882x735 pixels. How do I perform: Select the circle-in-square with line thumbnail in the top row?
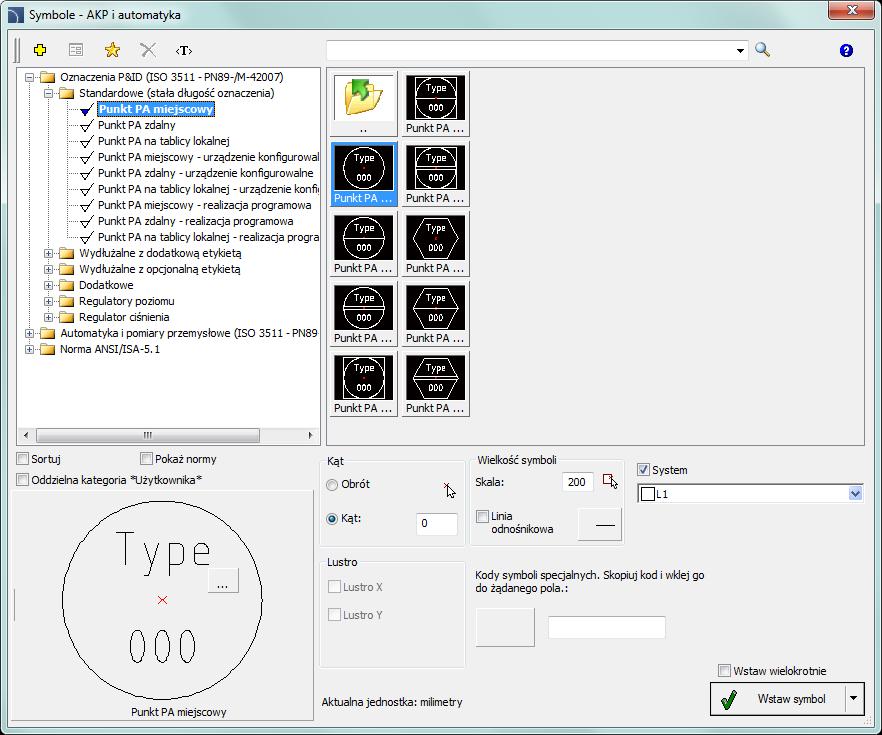point(435,104)
